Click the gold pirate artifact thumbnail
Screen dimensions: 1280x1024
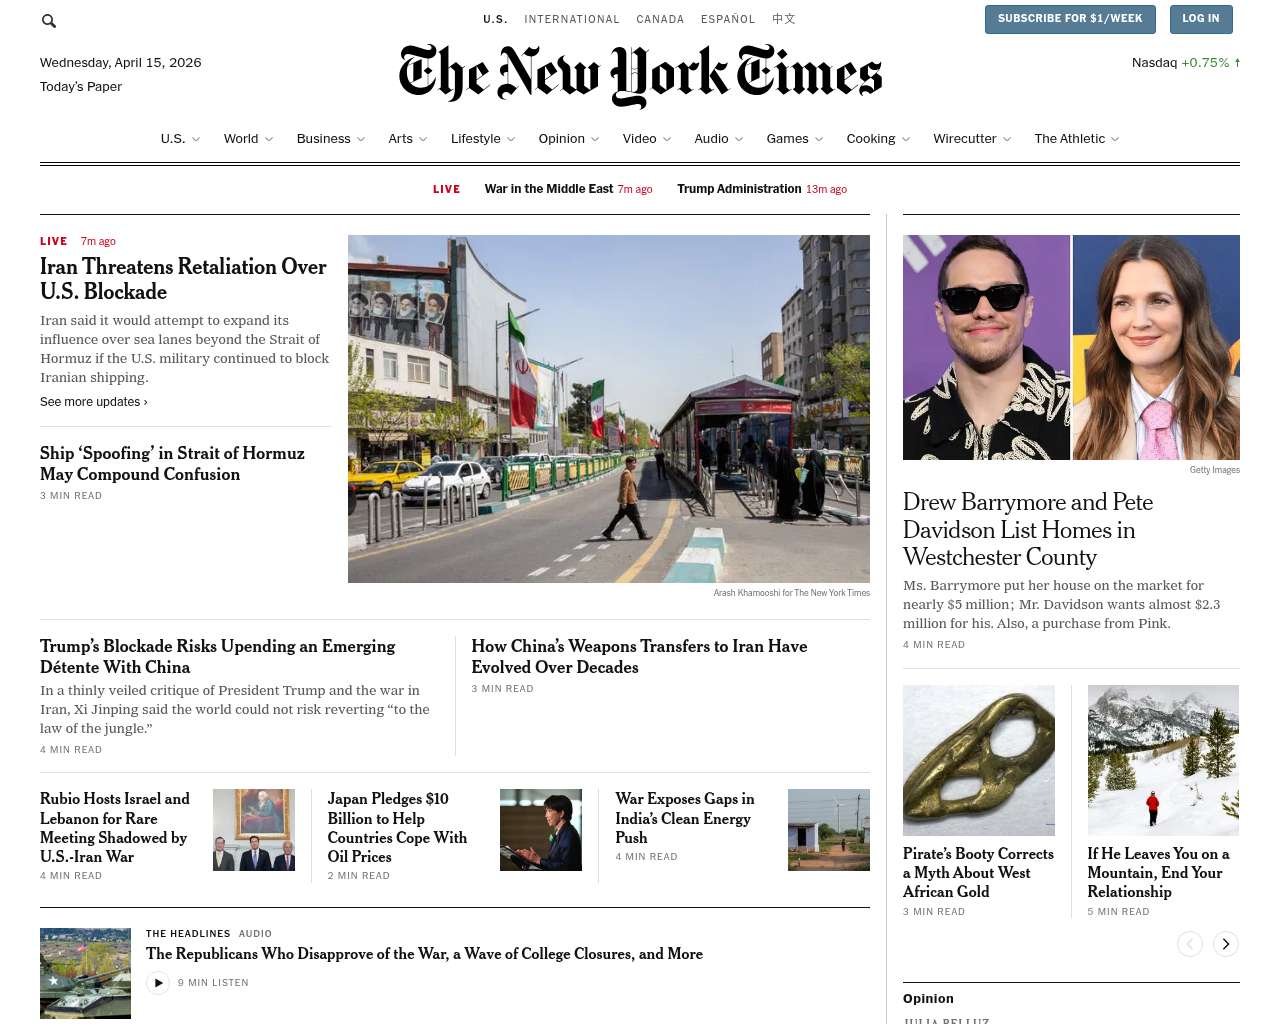pyautogui.click(x=978, y=760)
